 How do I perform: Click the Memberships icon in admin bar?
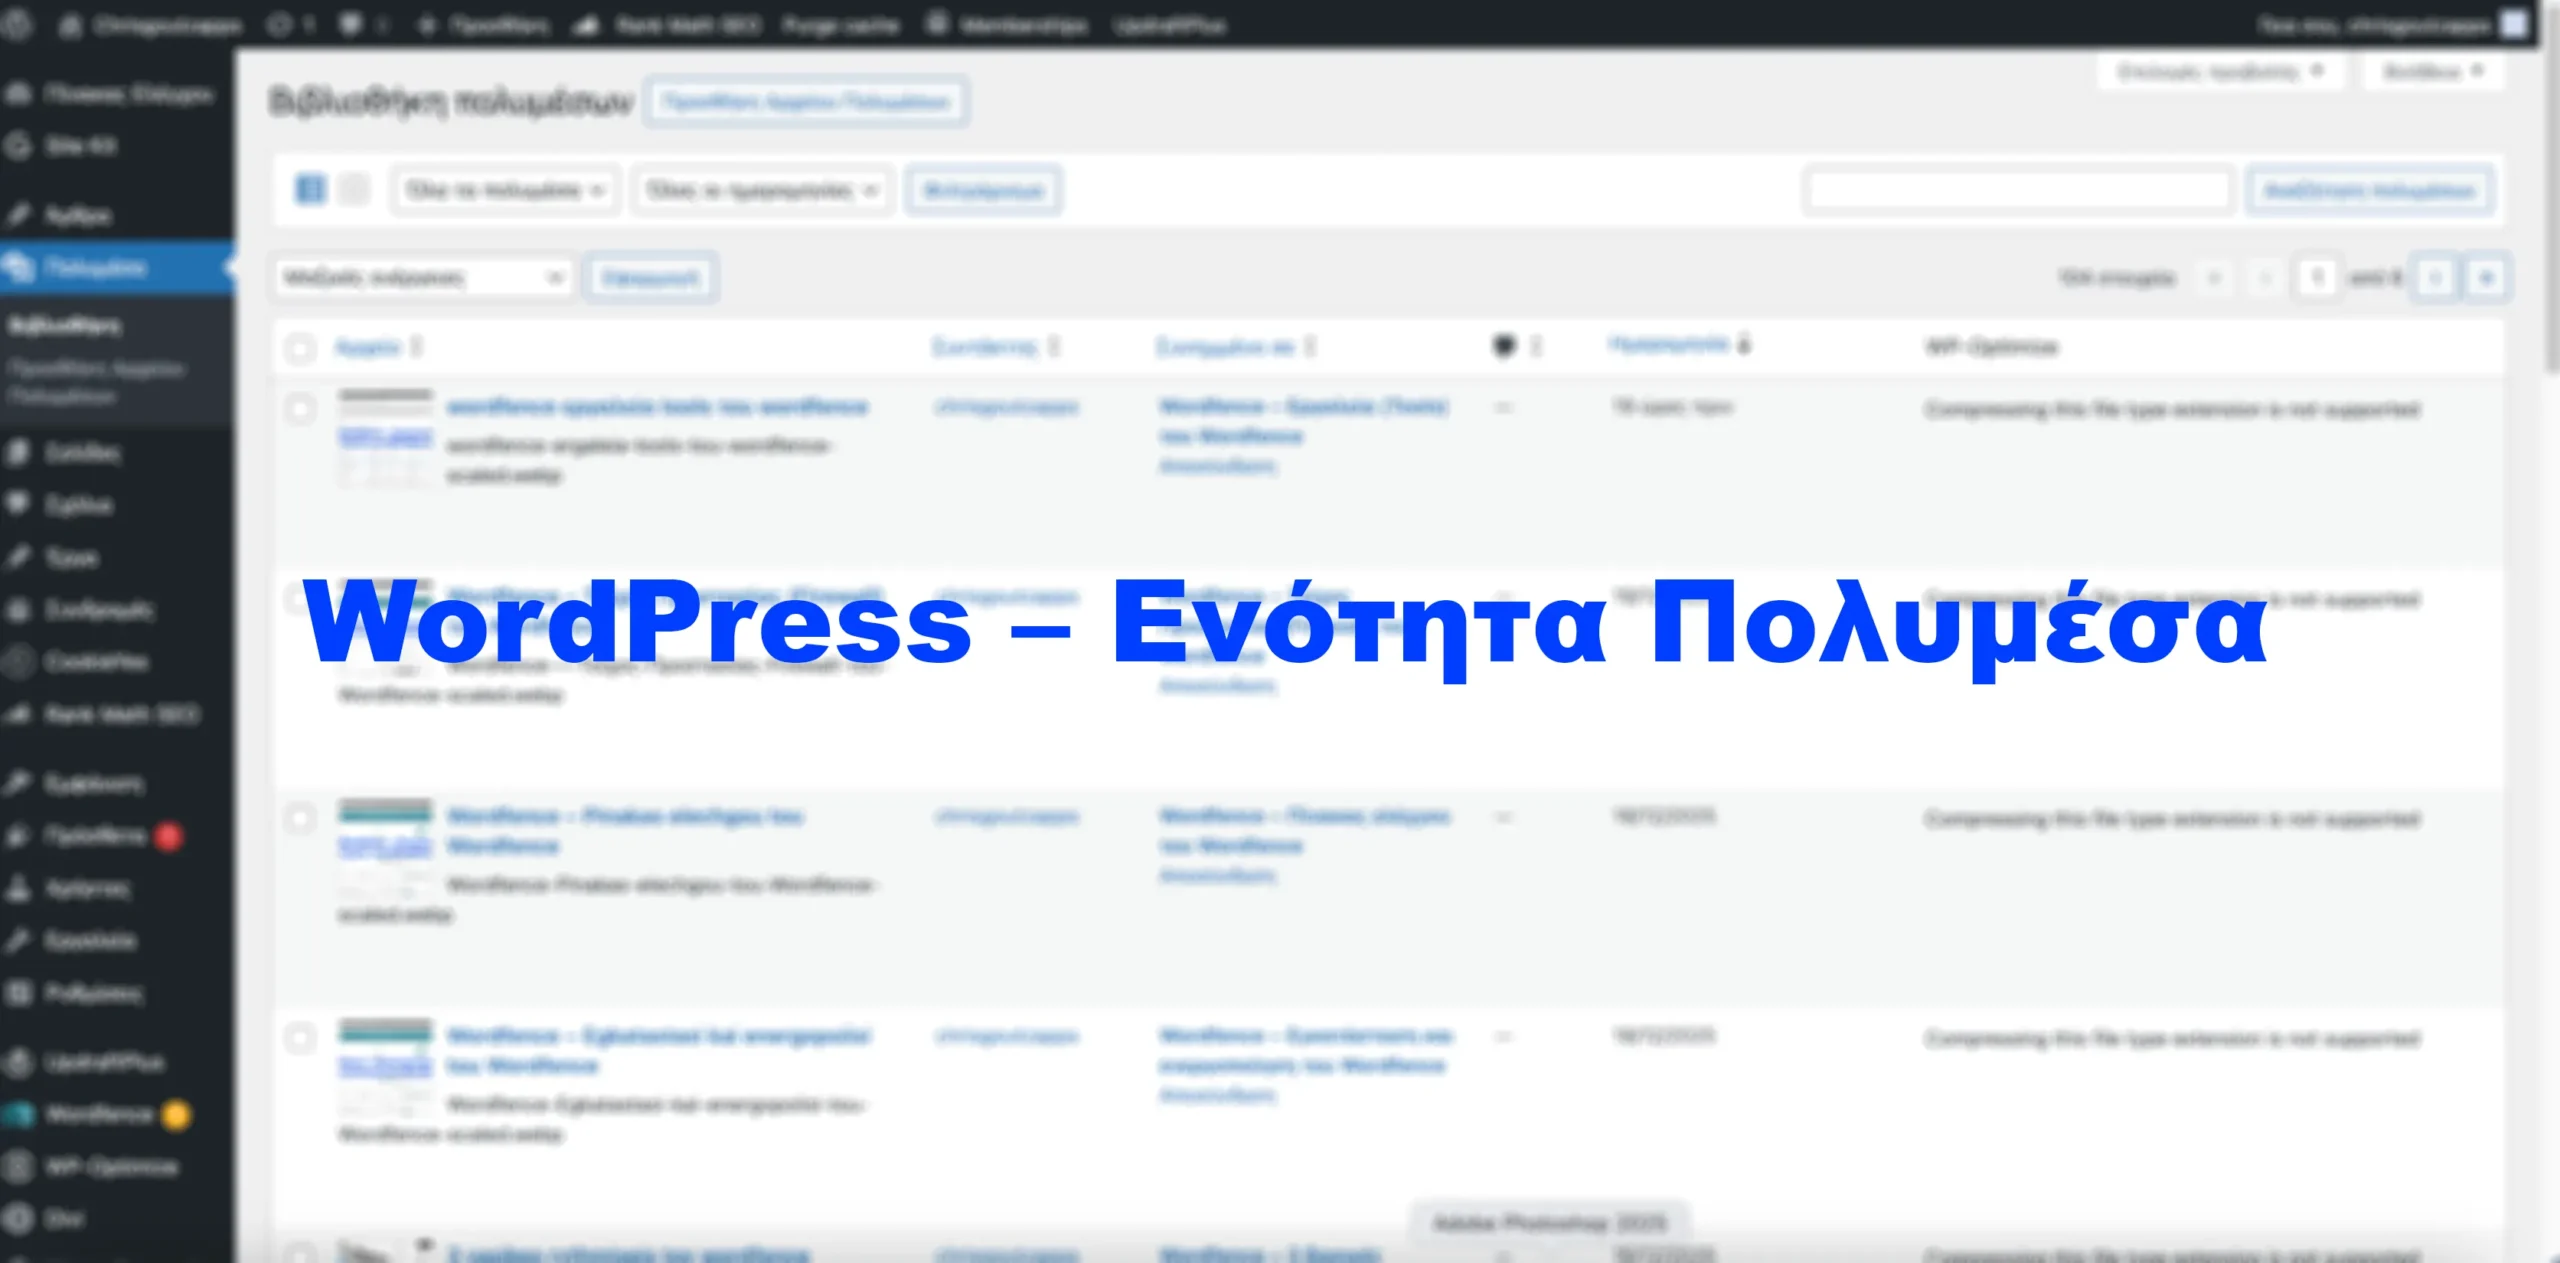click(x=937, y=23)
